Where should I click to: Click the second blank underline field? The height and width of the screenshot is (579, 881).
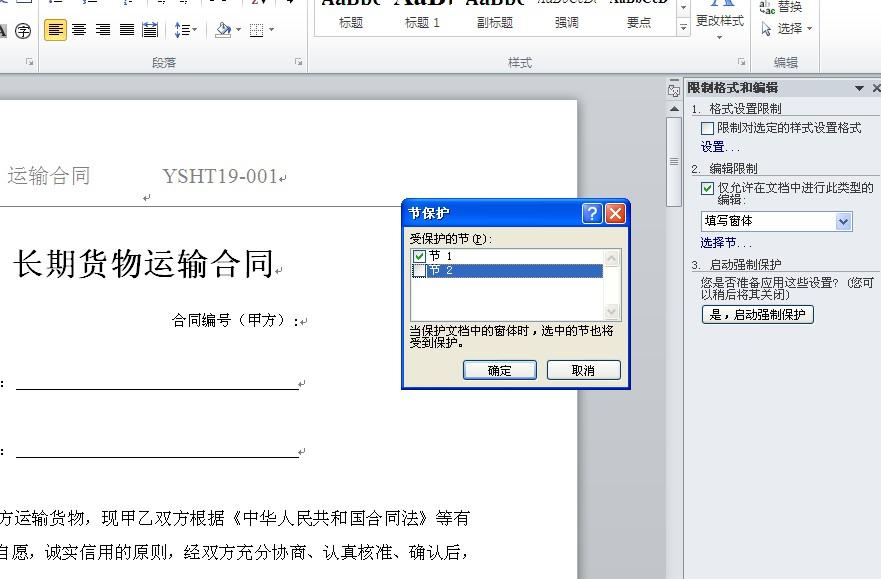click(x=157, y=452)
